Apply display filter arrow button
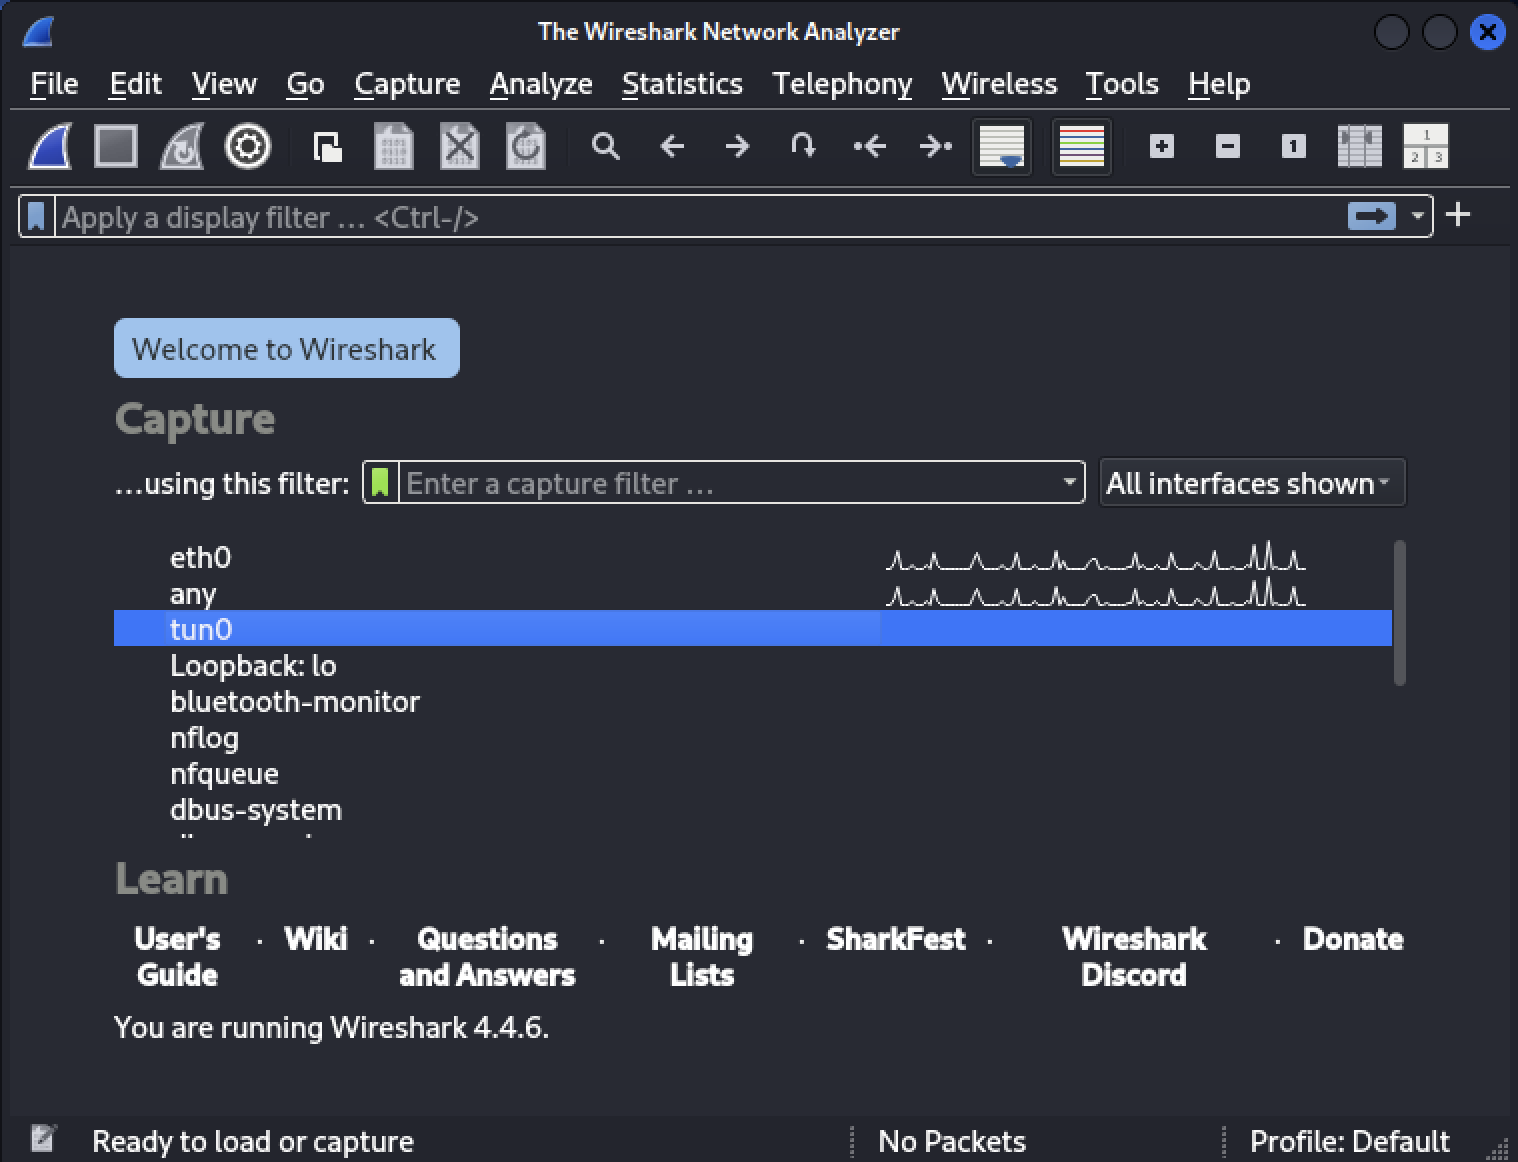 1371,216
